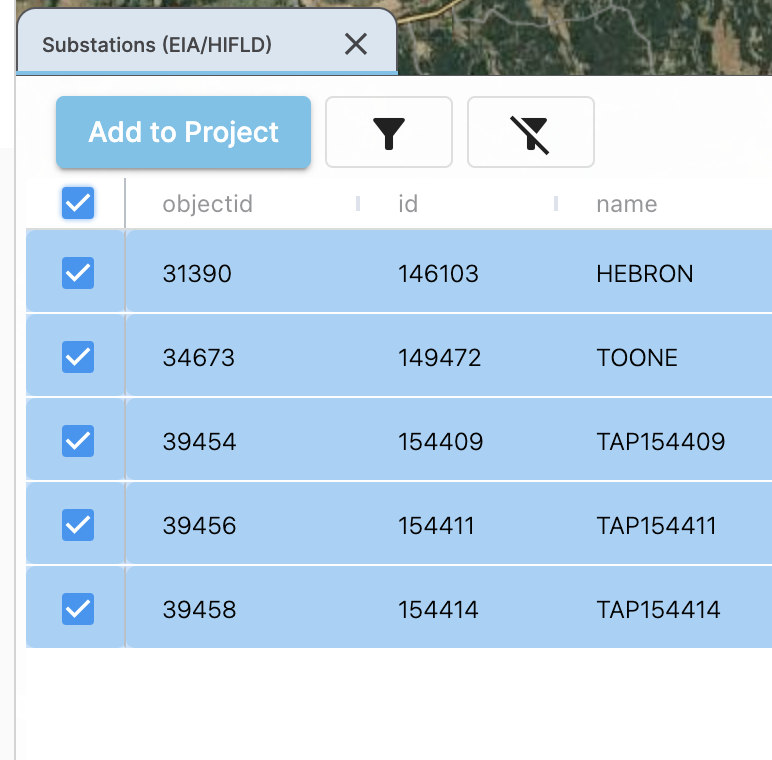Uncheck the TOONE row checkbox
Image resolution: width=772 pixels, height=760 pixels.
pyautogui.click(x=78, y=357)
